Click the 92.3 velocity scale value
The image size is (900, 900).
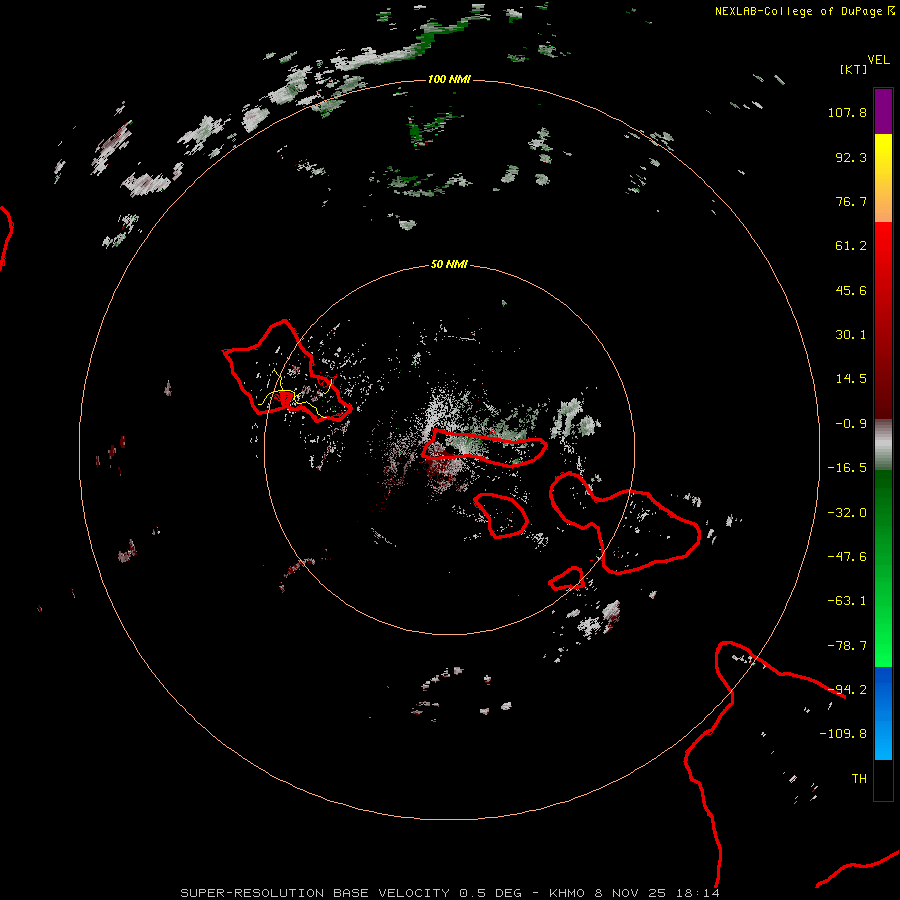[851, 157]
